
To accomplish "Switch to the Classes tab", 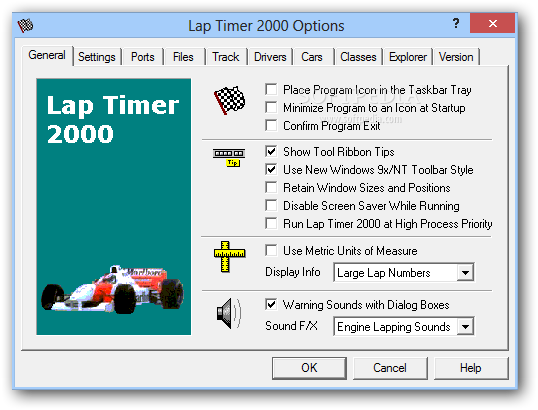I will 358,57.
